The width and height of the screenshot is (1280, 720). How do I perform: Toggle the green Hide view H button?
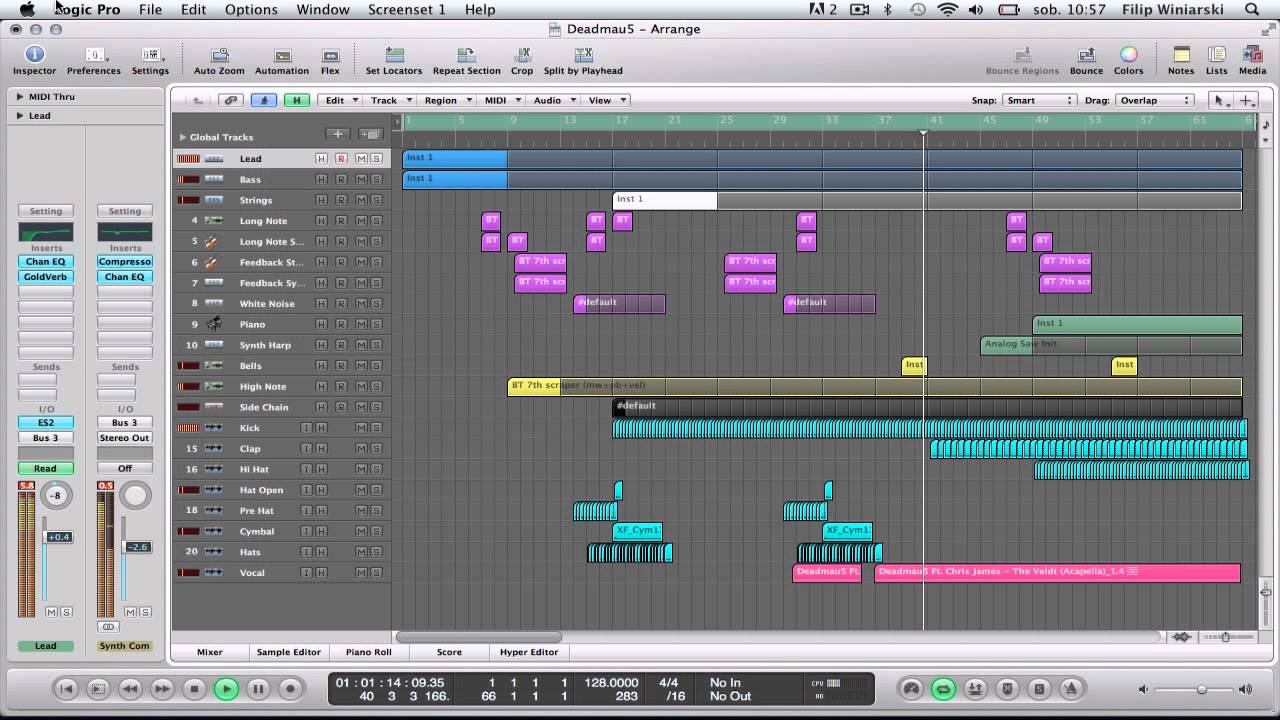[x=296, y=100]
